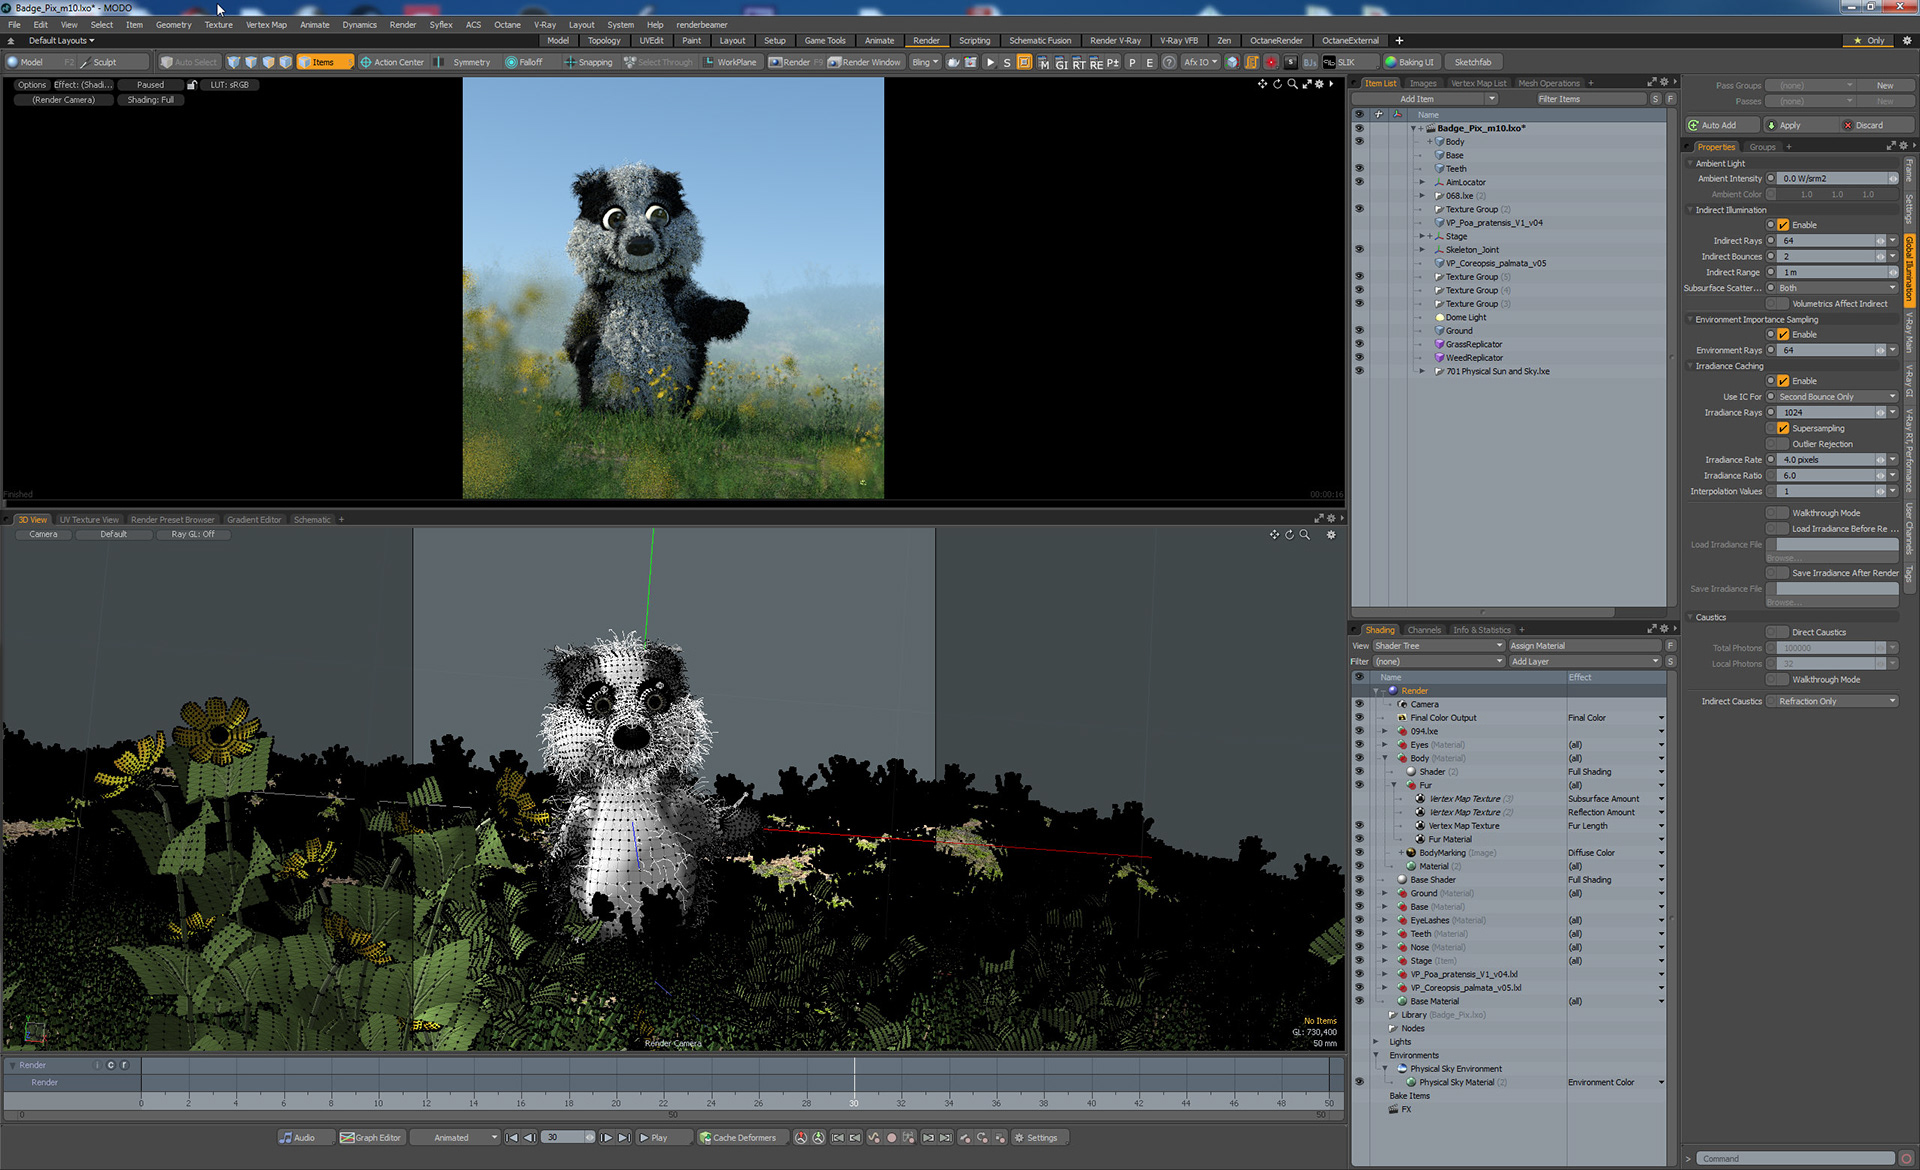Click the Indirect Rays value field
Screen dimensions: 1920x1170
[x=1826, y=241]
